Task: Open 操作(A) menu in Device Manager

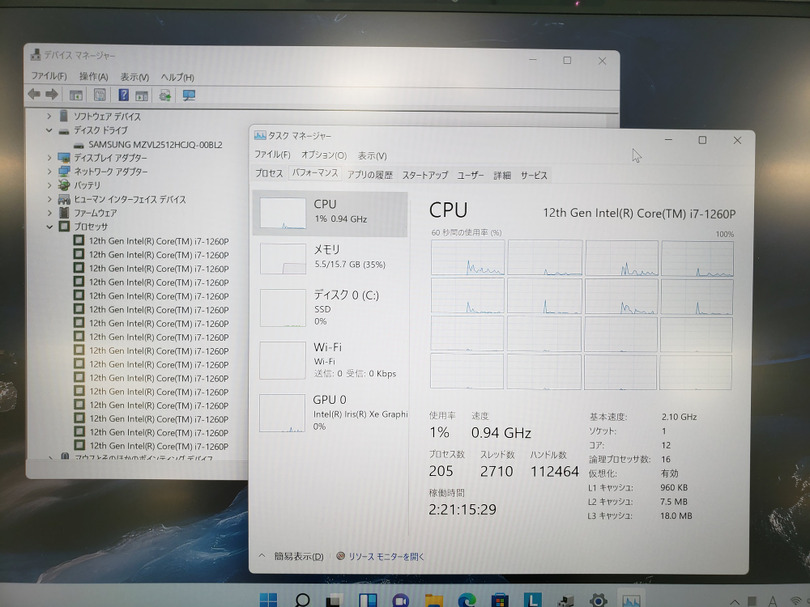Action: tap(94, 76)
